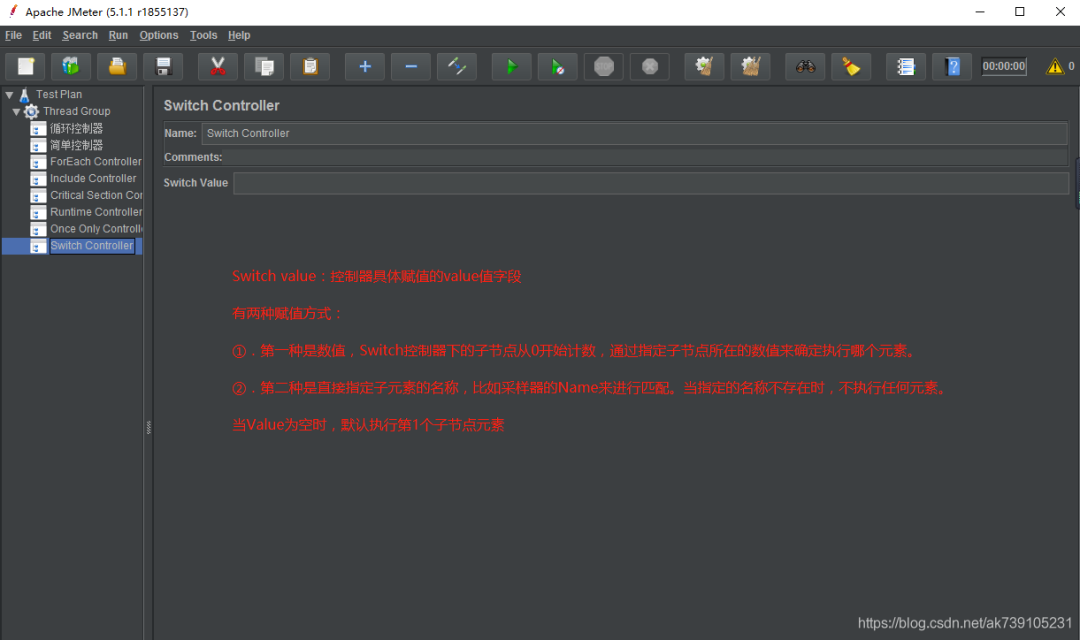Select 循环控制器 in the tree
The height and width of the screenshot is (640, 1080).
click(76, 128)
